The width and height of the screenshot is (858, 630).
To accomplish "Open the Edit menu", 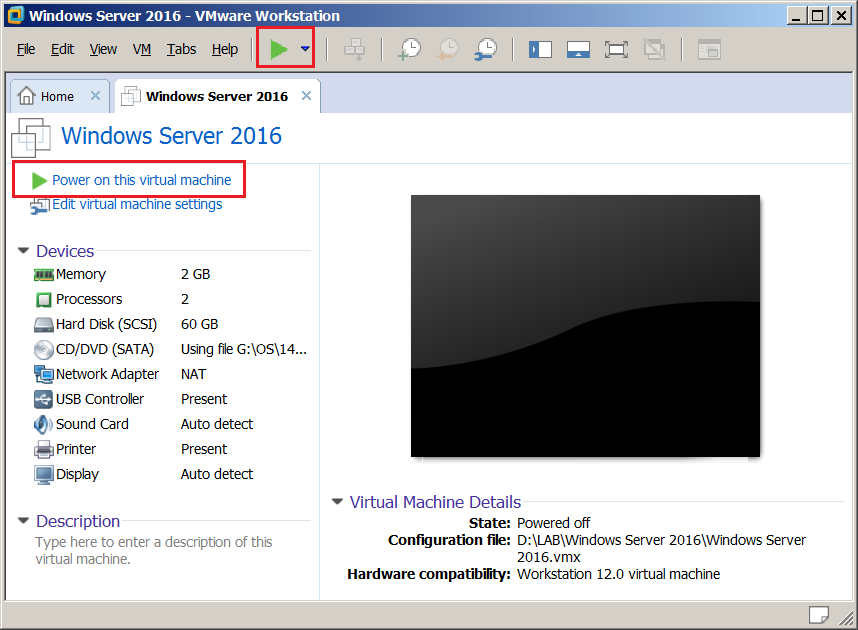I will (x=62, y=49).
